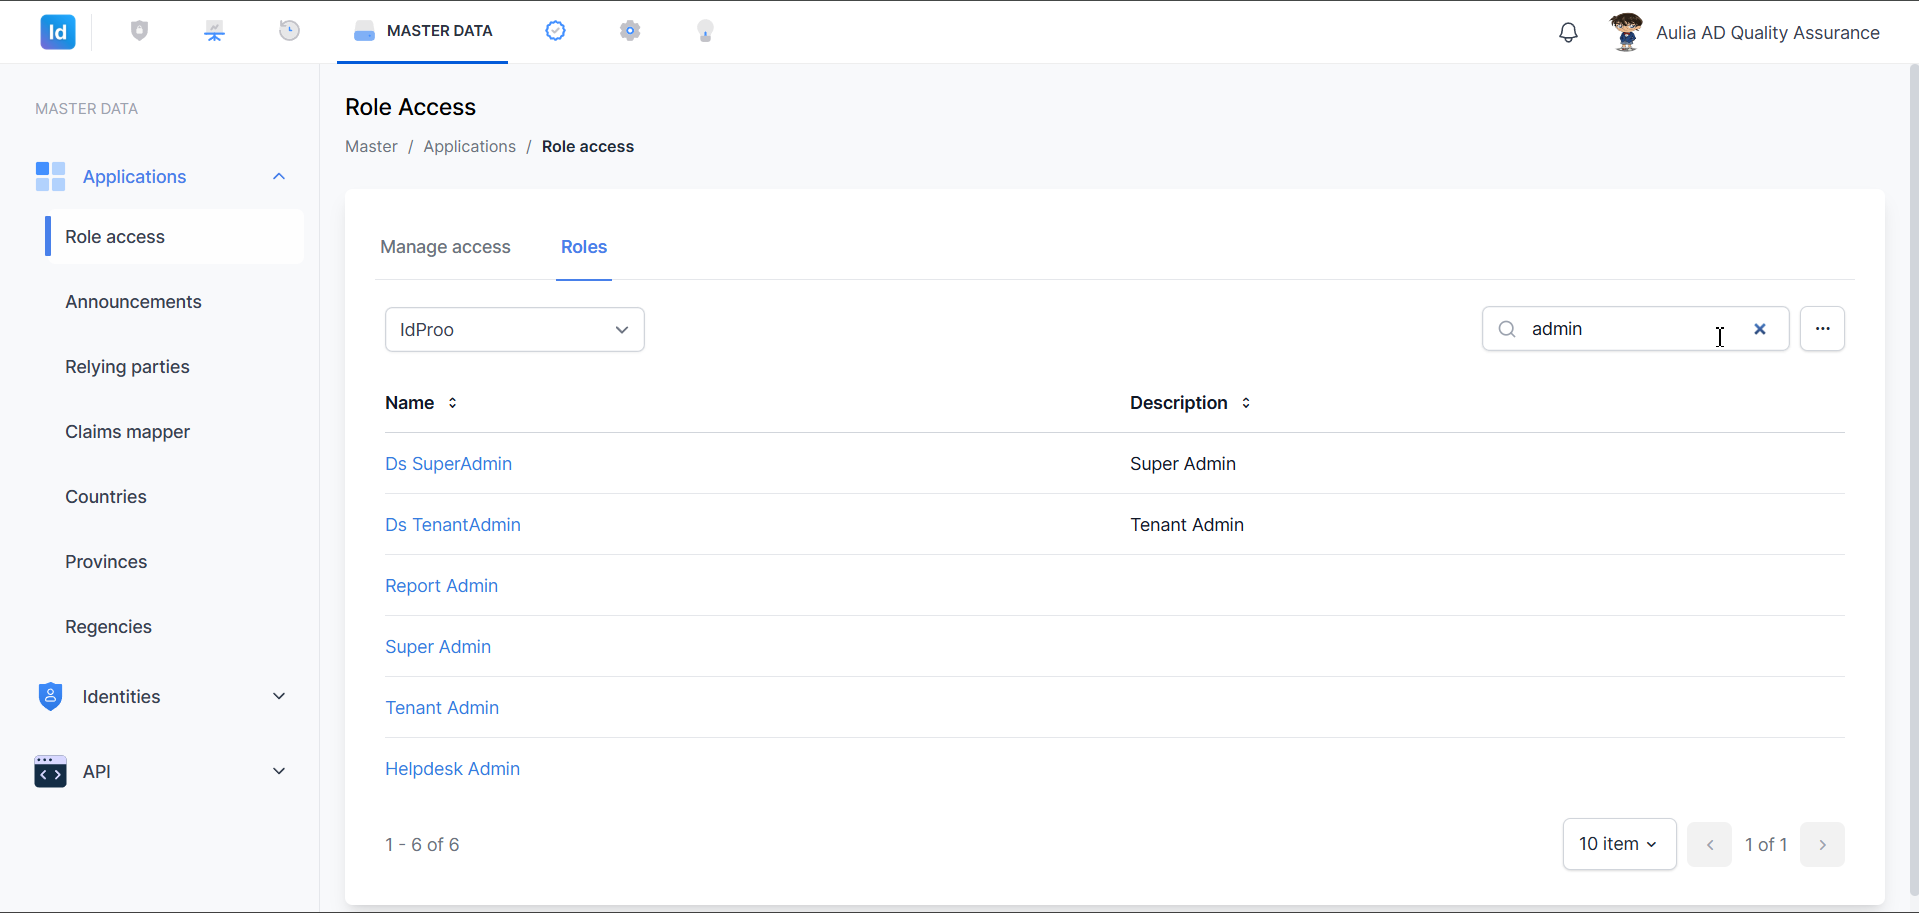Go to previous page
Viewport: 1919px width, 913px height.
(x=1709, y=845)
